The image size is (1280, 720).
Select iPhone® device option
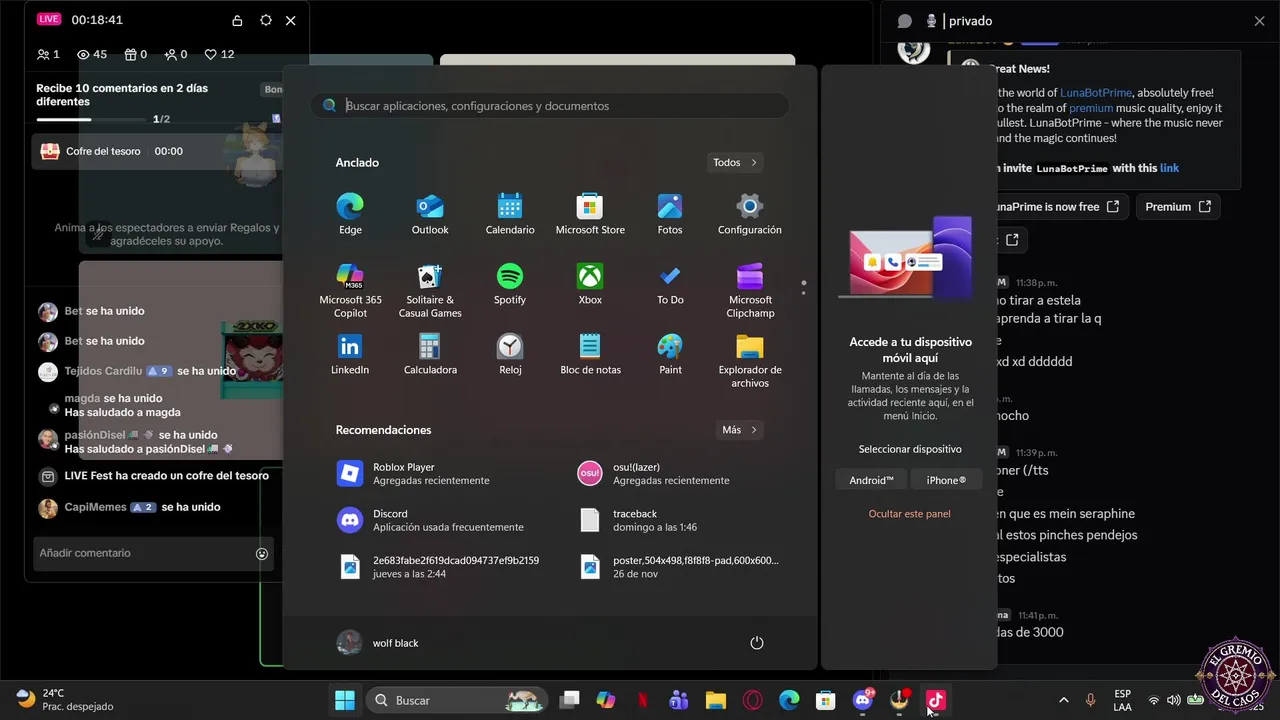click(x=946, y=480)
